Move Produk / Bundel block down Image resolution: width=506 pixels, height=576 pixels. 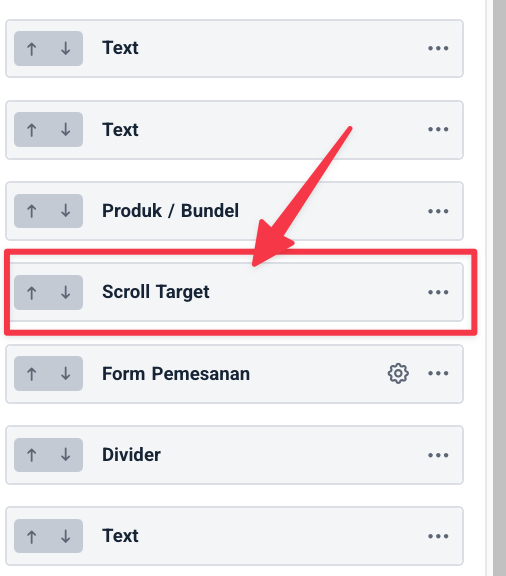[65, 211]
